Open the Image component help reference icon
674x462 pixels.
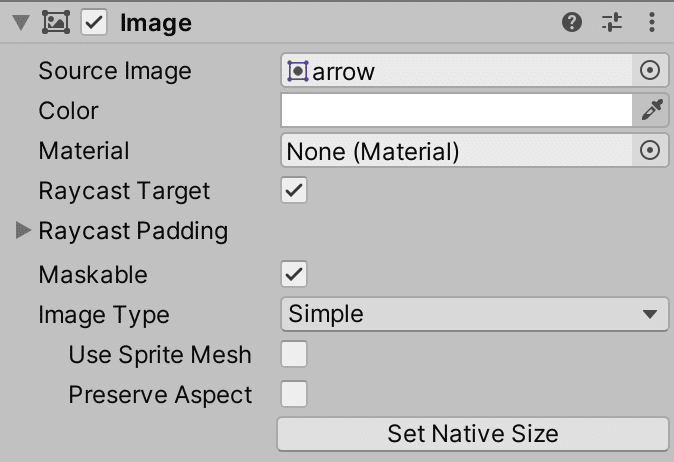(x=572, y=22)
